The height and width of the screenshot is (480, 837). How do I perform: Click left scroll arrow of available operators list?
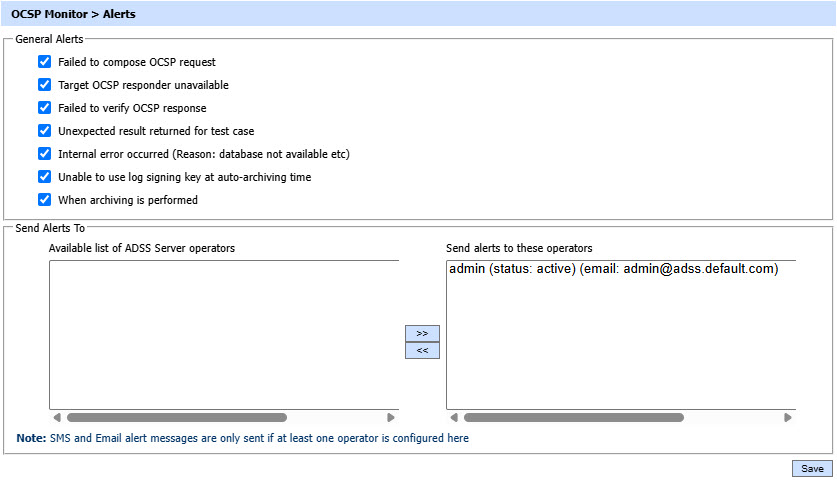point(57,418)
